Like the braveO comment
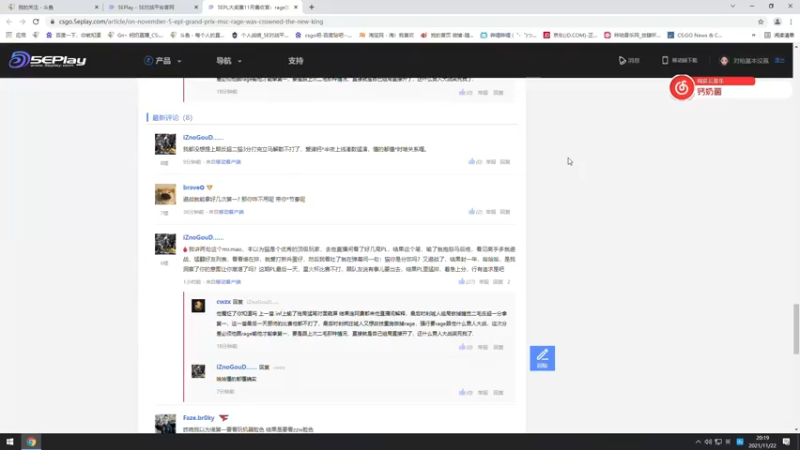This screenshot has height=450, width=800. pos(474,212)
